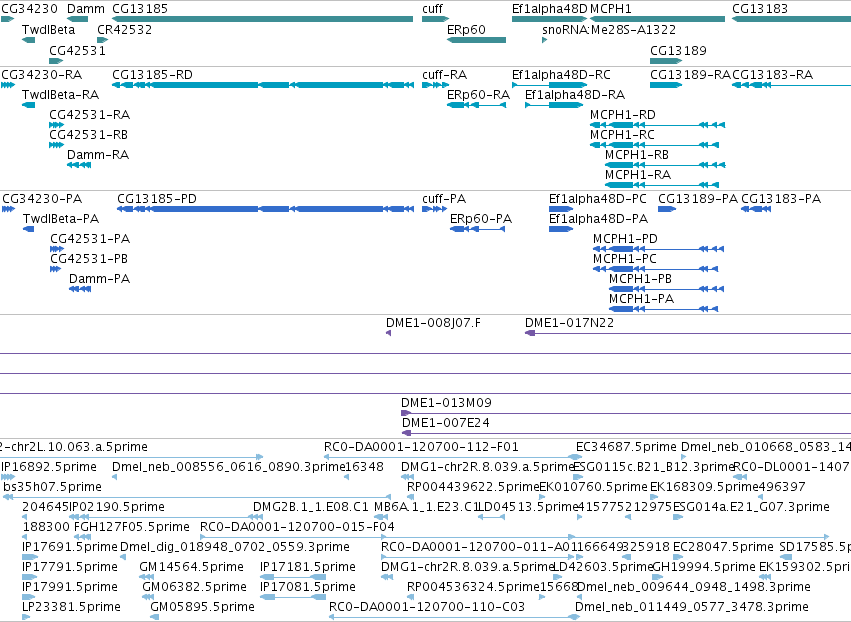Select transcript MCPH1-RC

[622, 135]
